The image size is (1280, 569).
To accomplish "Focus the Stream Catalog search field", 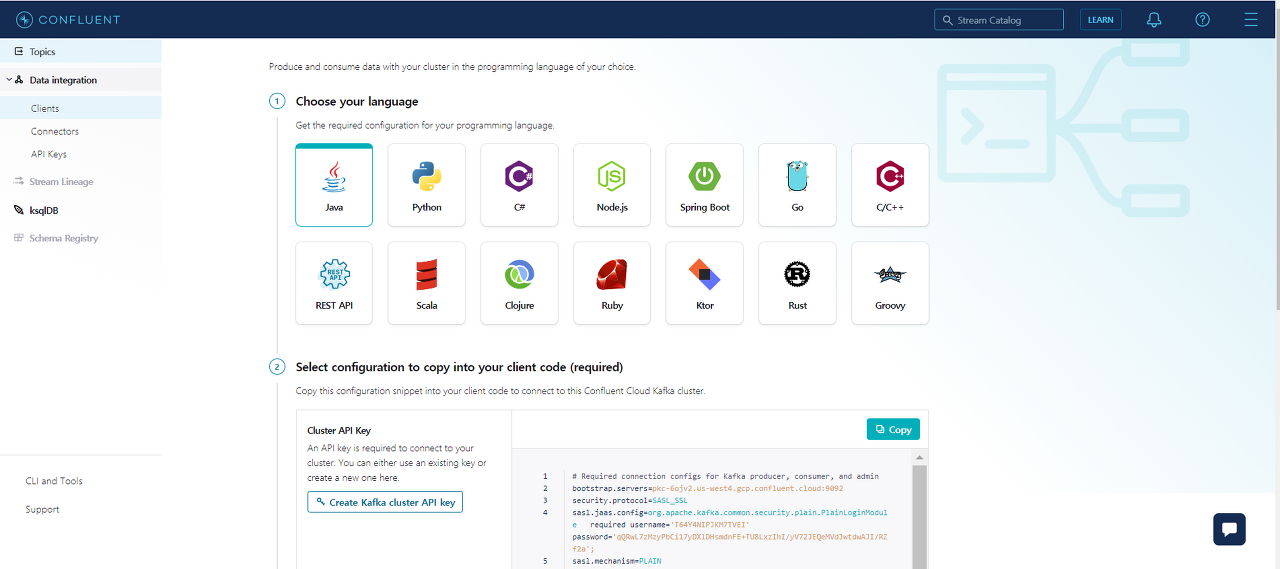I will click(x=999, y=19).
